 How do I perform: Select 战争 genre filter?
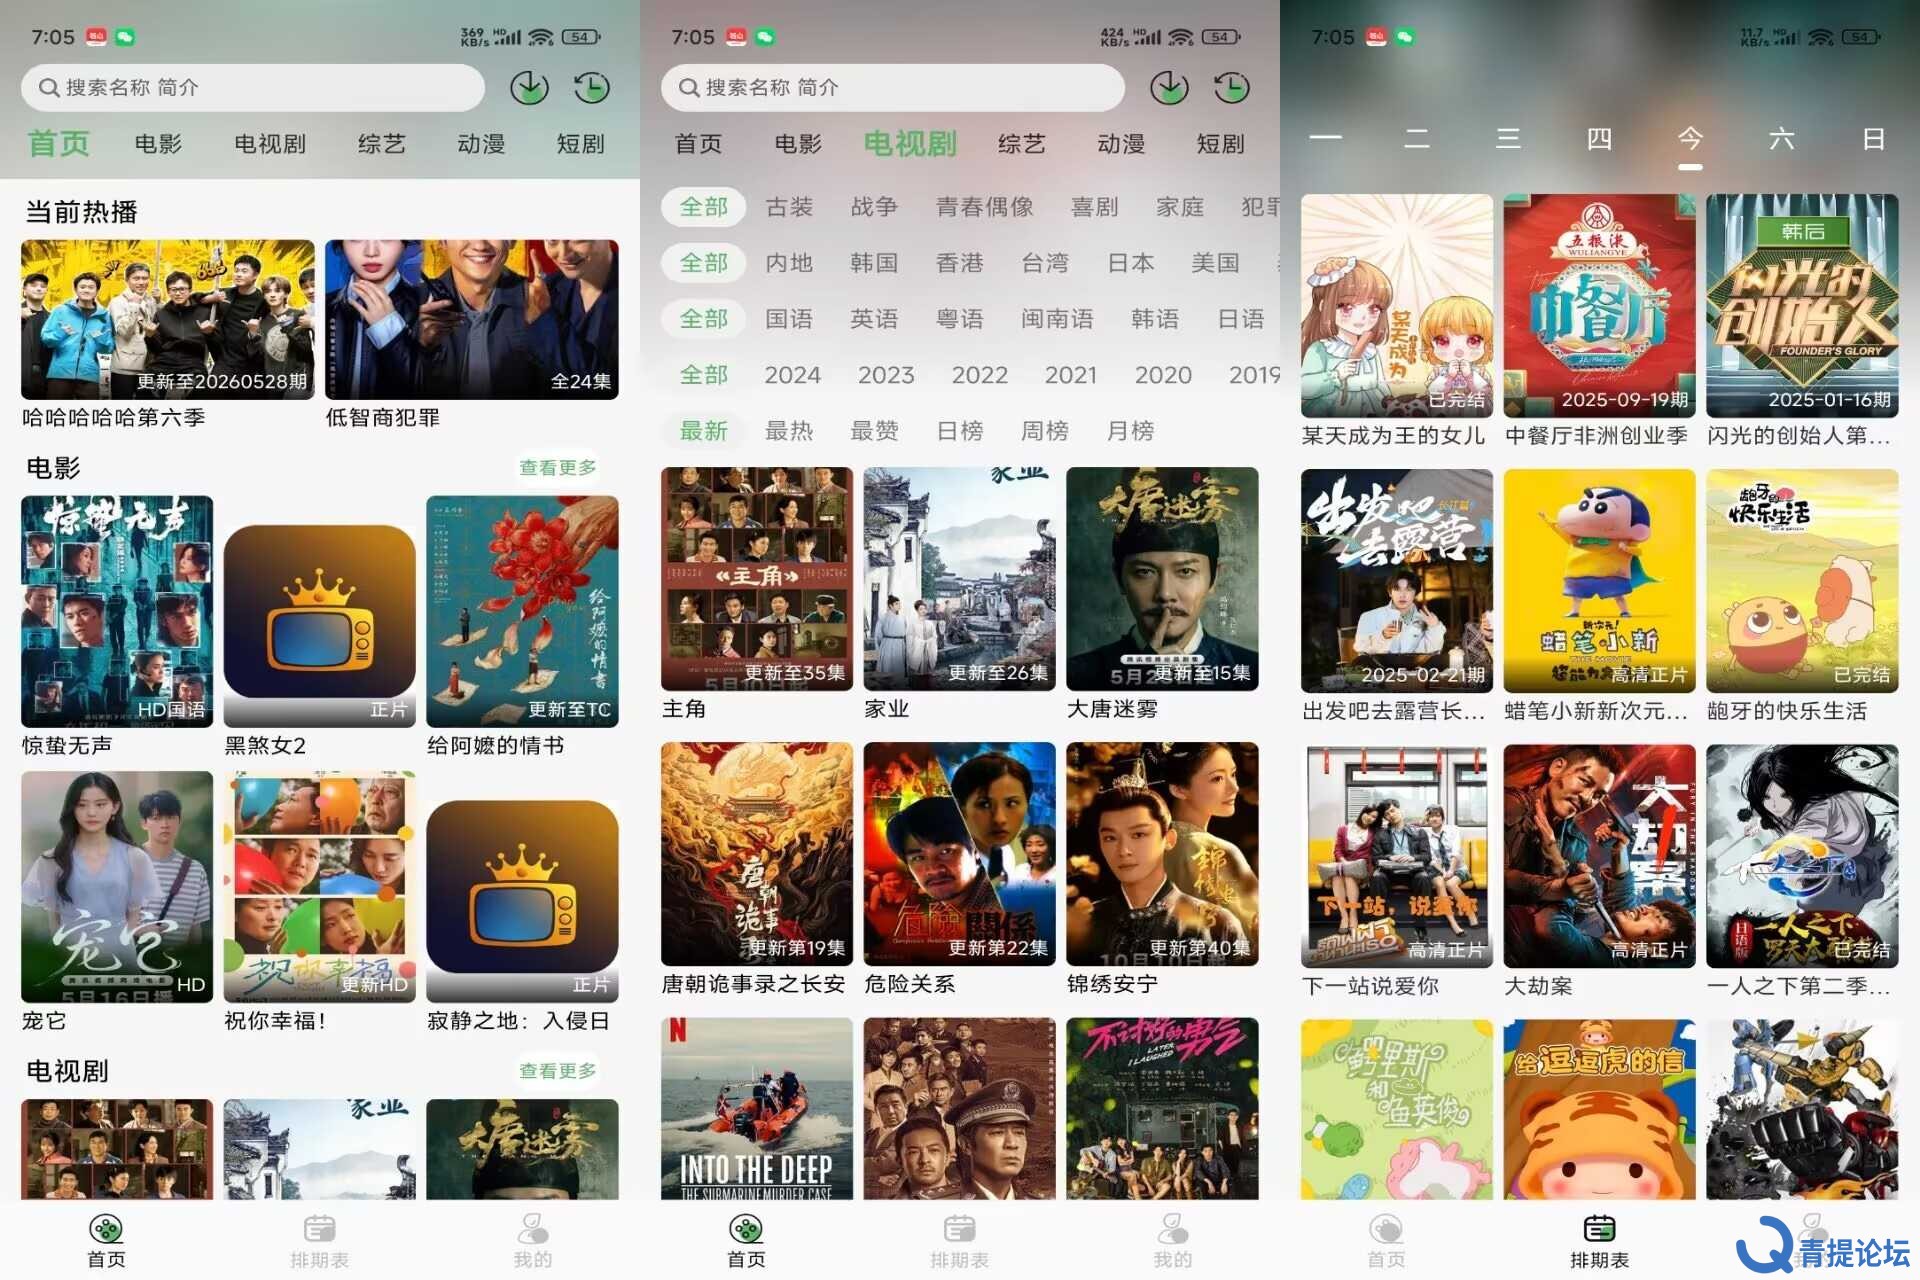(x=874, y=207)
